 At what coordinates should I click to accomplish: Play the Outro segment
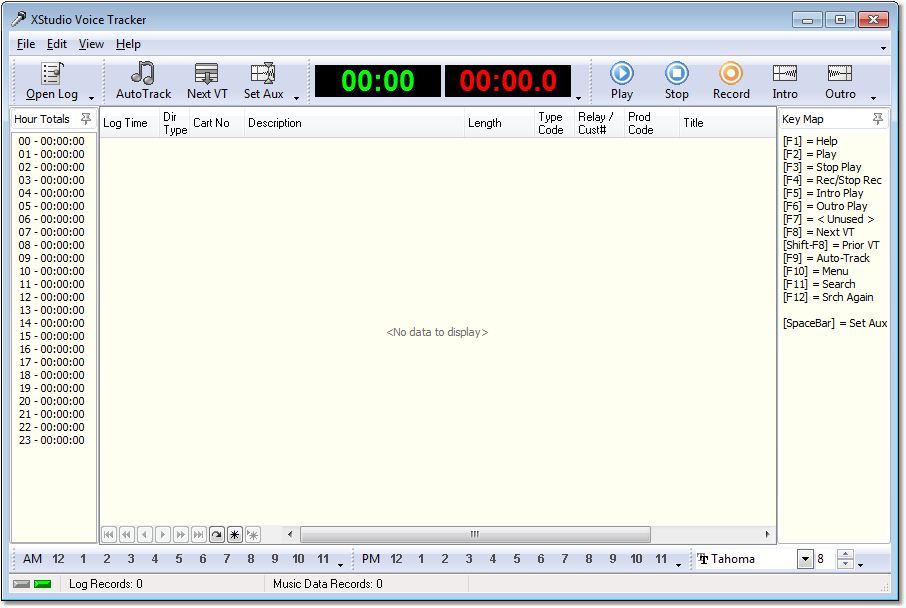point(840,81)
